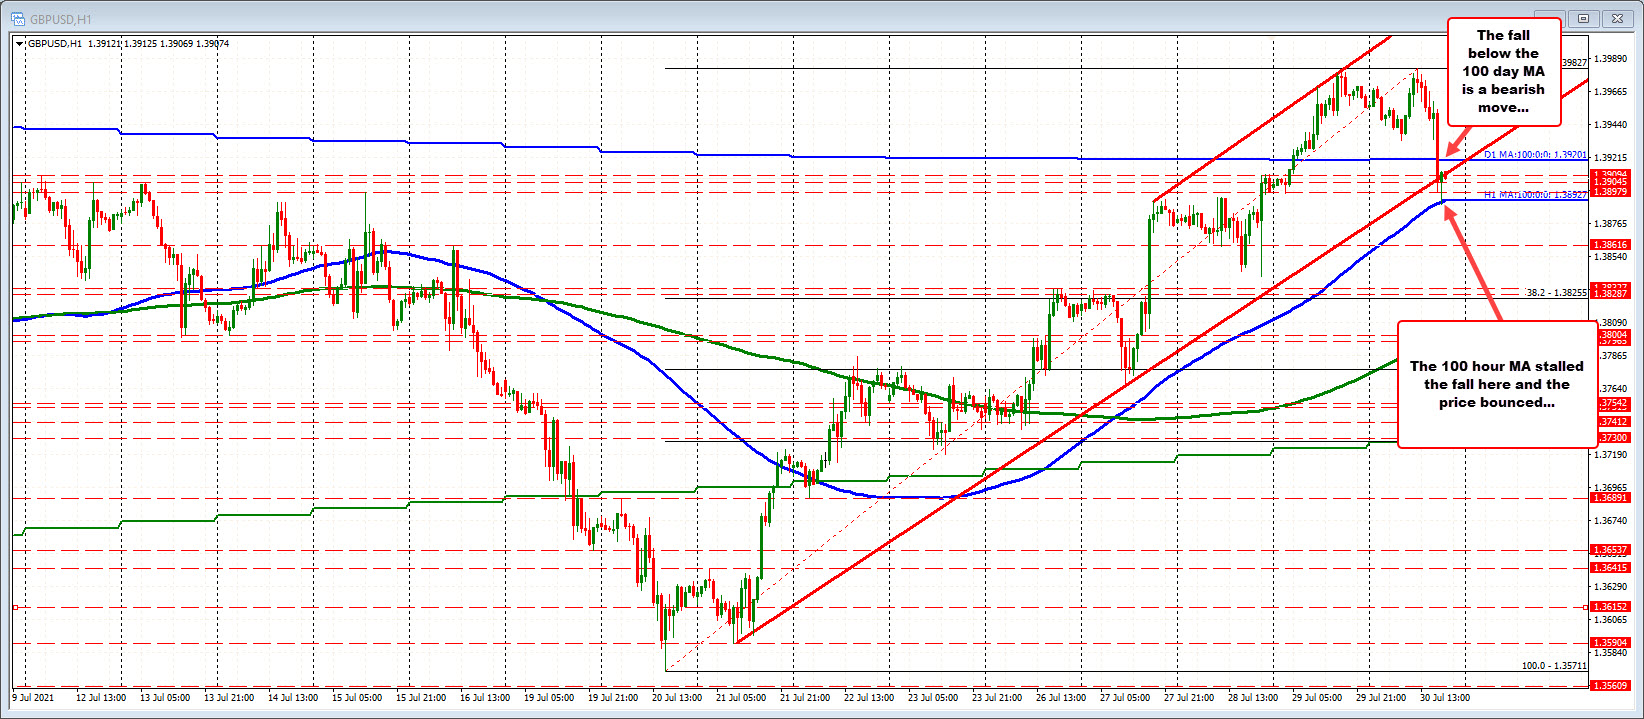The height and width of the screenshot is (719, 1644).
Task: Click the 100.0 - 1.35711 Fibonacci label
Action: (1553, 665)
